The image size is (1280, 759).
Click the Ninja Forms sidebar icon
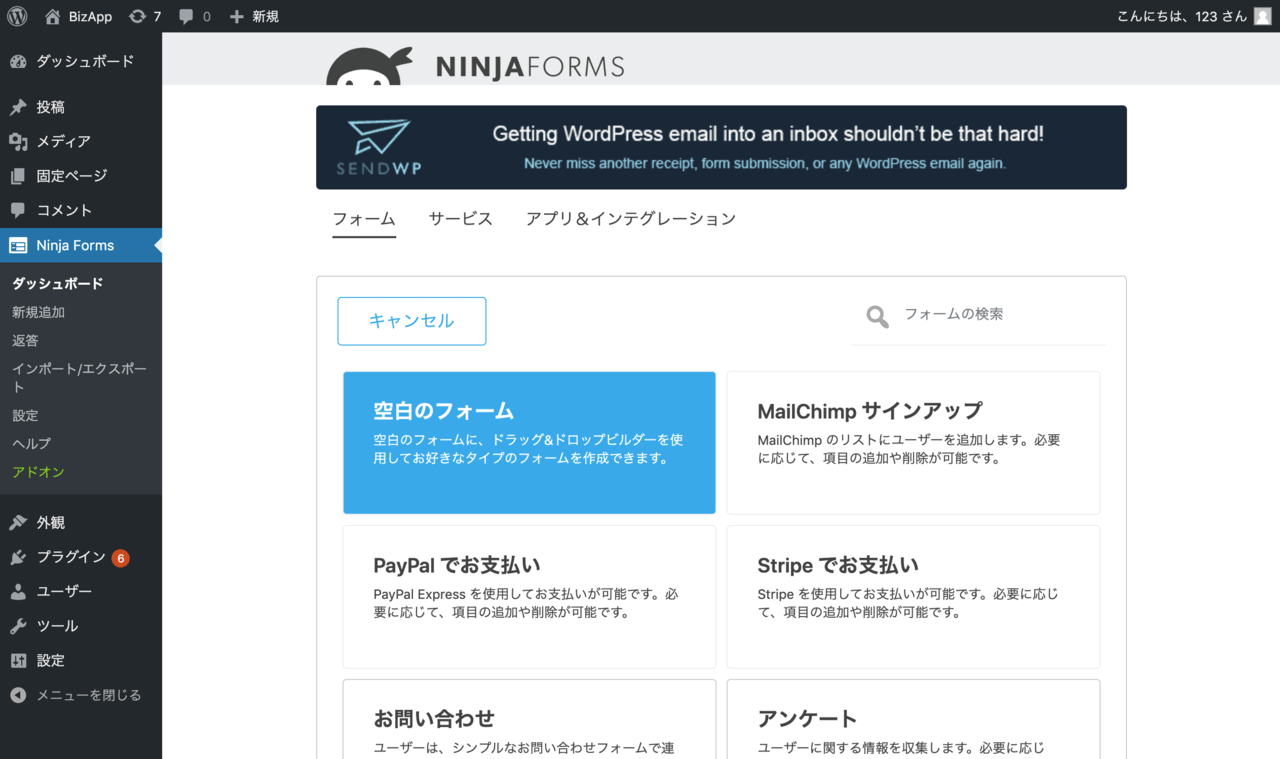click(18, 245)
